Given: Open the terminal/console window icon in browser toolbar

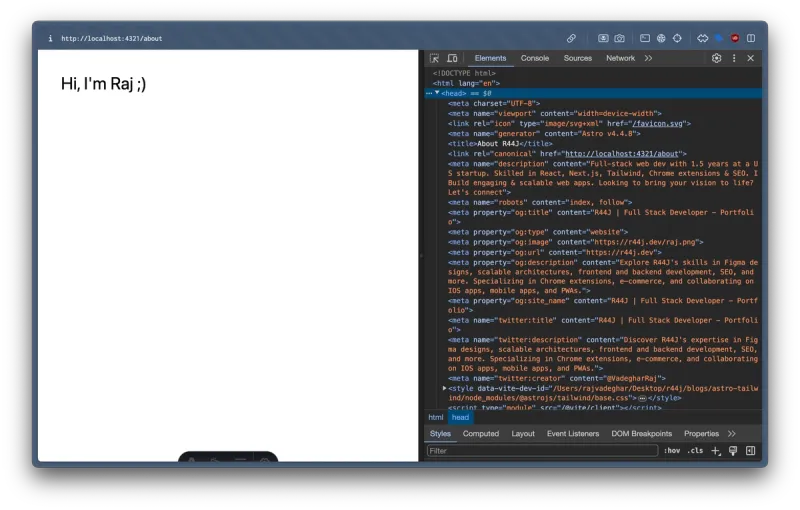Looking at the screenshot, I should click(x=645, y=38).
